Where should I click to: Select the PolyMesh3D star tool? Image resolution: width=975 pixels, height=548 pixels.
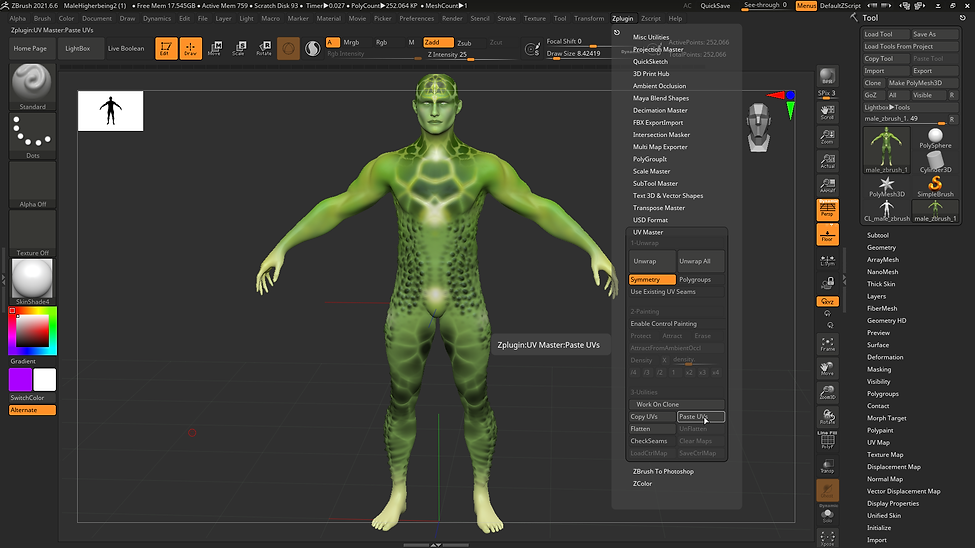coord(887,187)
